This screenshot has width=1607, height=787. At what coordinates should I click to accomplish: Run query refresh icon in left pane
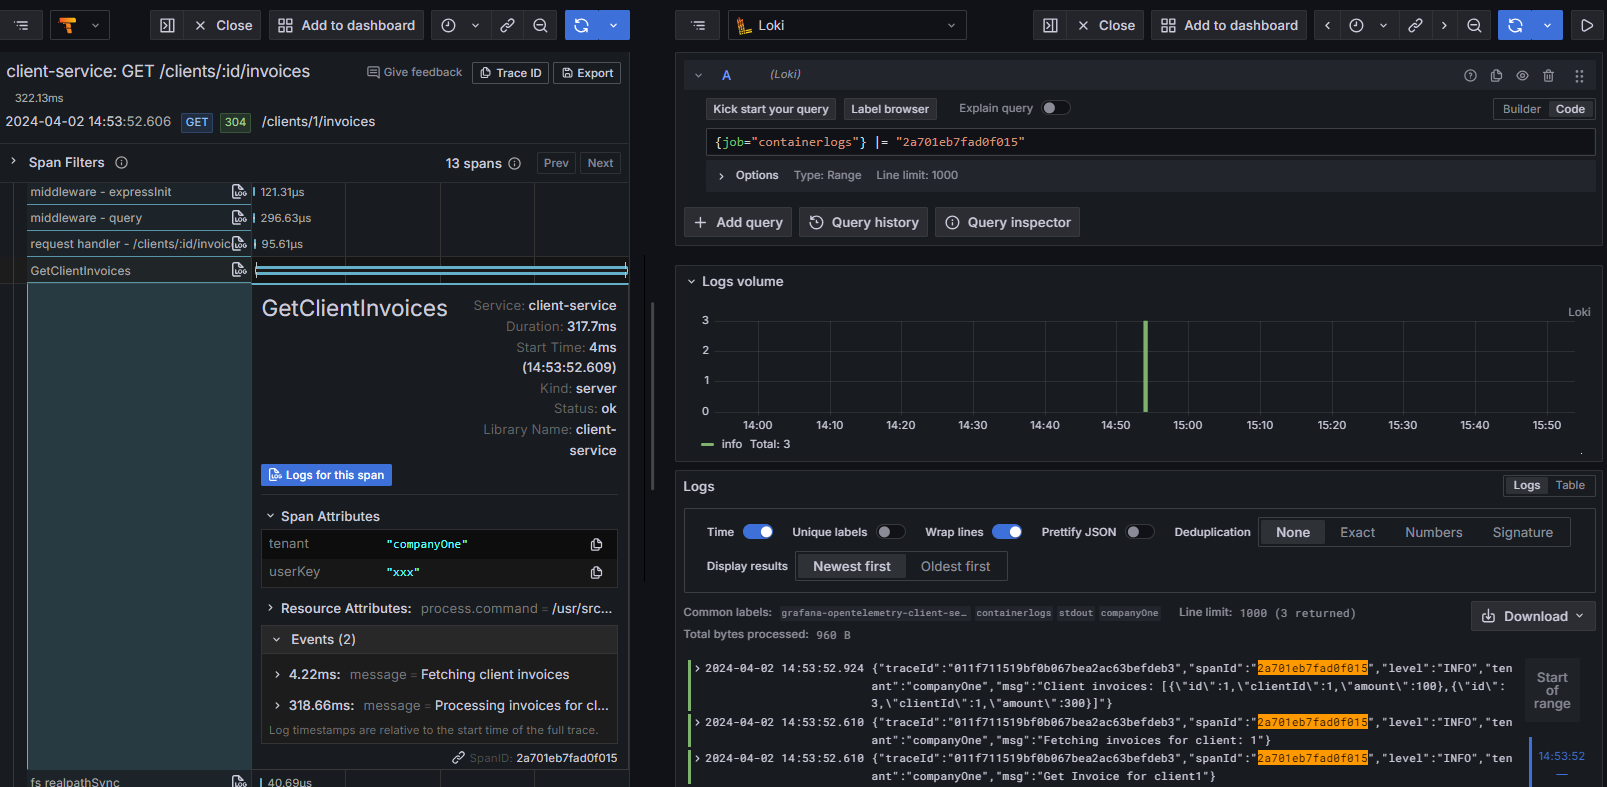[581, 25]
